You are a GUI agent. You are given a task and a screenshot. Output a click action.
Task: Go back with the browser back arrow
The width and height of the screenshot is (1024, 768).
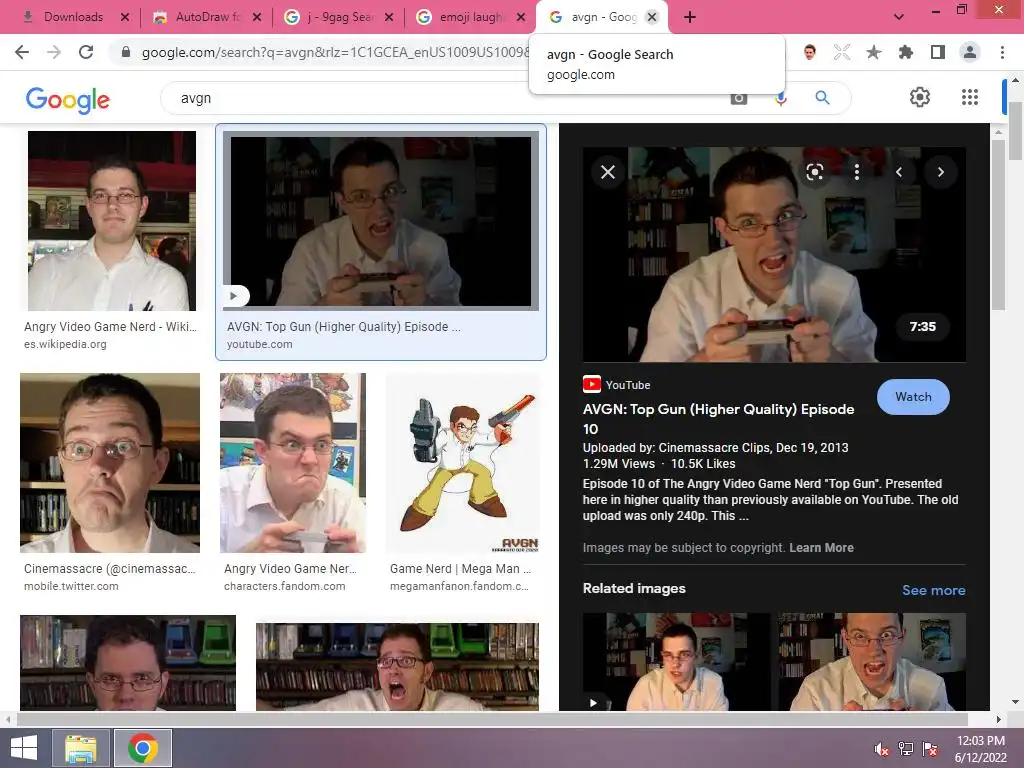22,52
